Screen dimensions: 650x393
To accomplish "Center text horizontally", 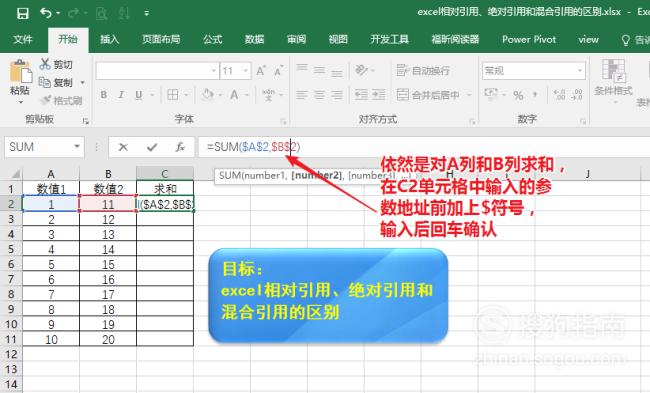I will [319, 95].
